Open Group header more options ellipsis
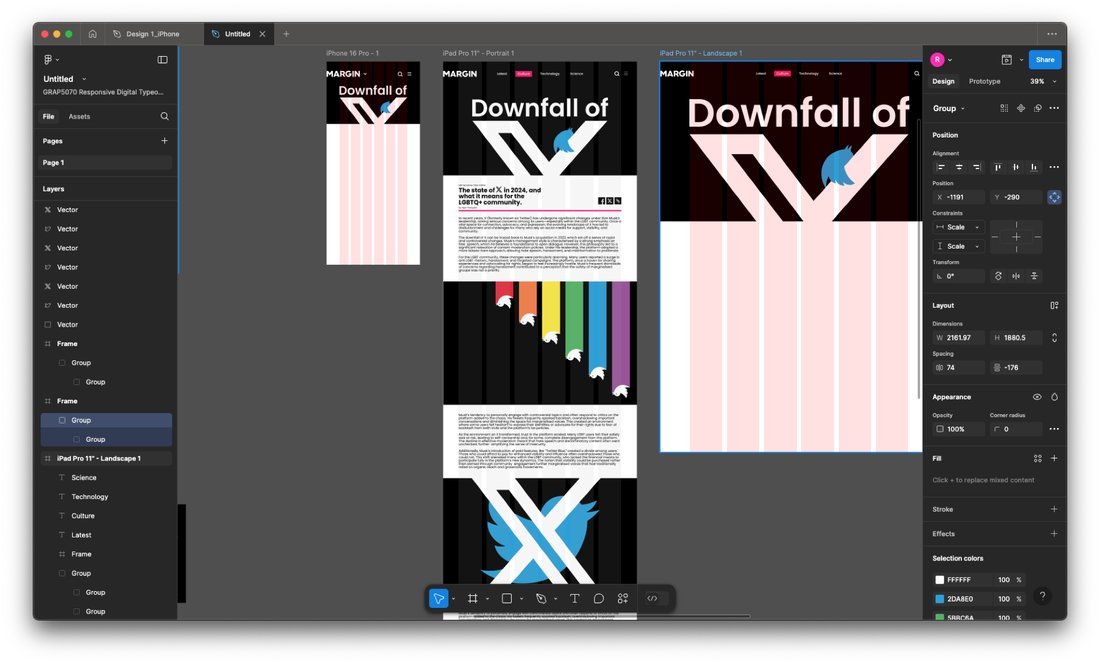Image resolution: width=1100 pixels, height=664 pixels. [x=1054, y=108]
